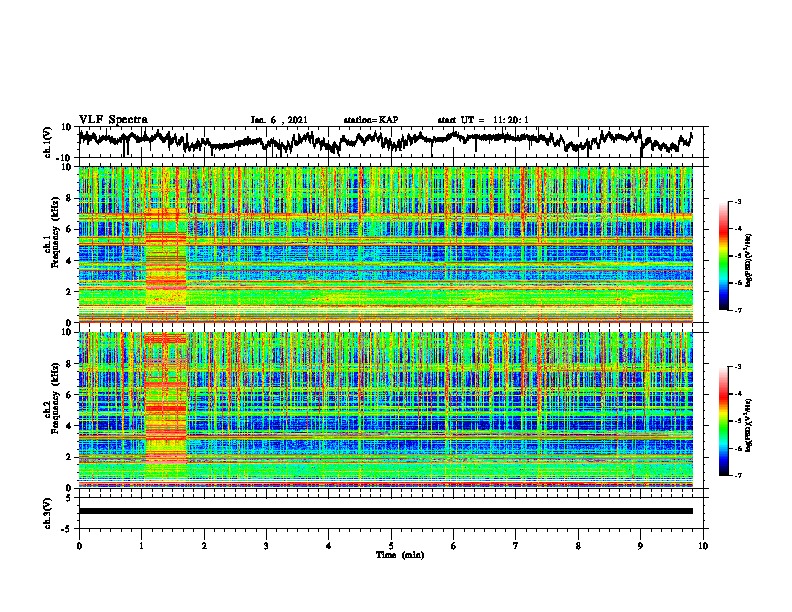Click the time axis tick label "3"
Viewport: 792px width, 612px height.
(x=266, y=546)
